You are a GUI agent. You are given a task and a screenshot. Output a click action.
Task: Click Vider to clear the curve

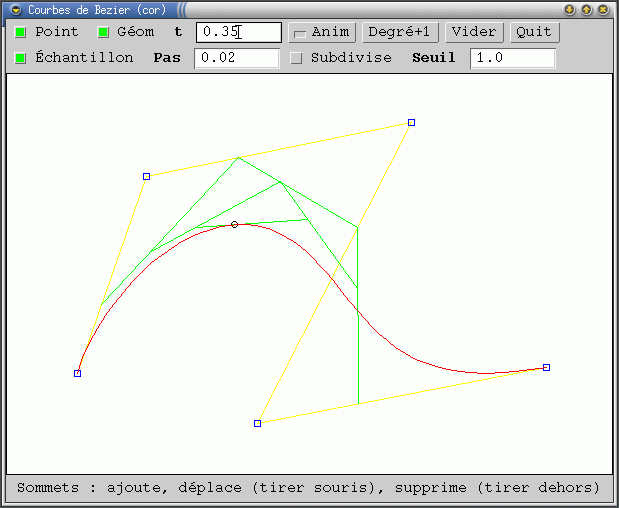[473, 32]
